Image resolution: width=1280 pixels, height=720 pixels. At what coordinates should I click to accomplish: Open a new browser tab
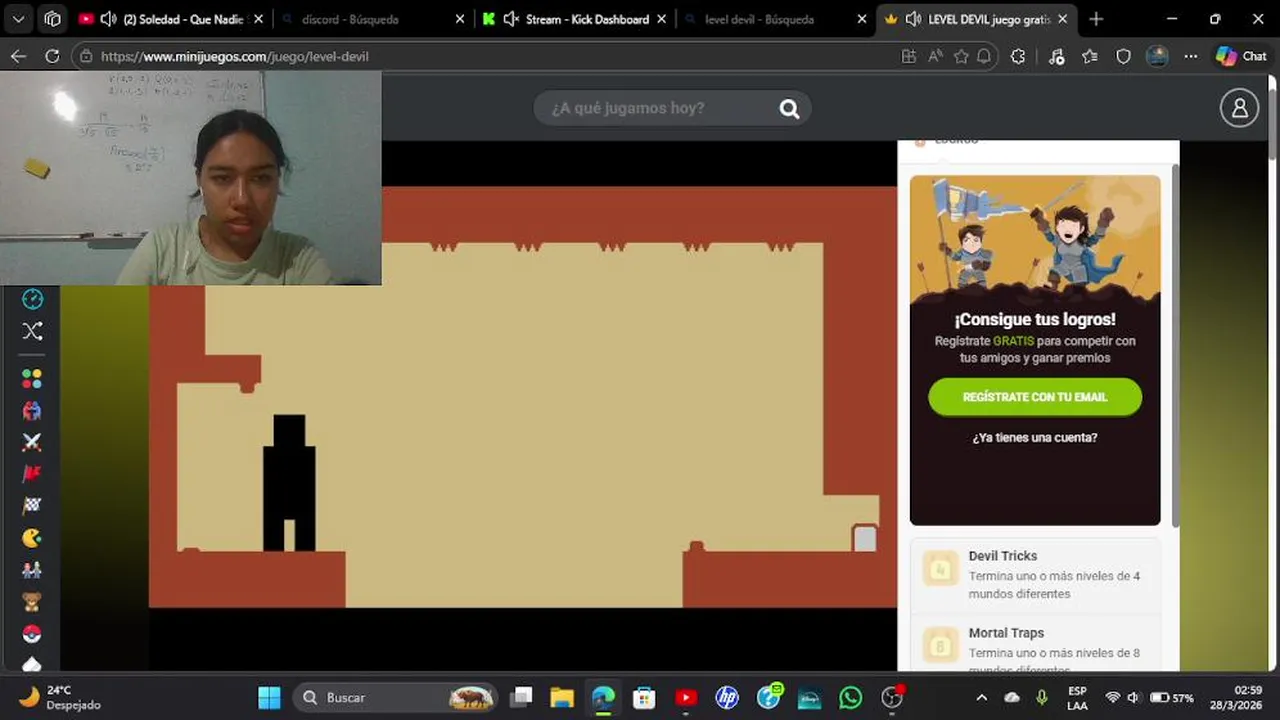click(x=1096, y=19)
